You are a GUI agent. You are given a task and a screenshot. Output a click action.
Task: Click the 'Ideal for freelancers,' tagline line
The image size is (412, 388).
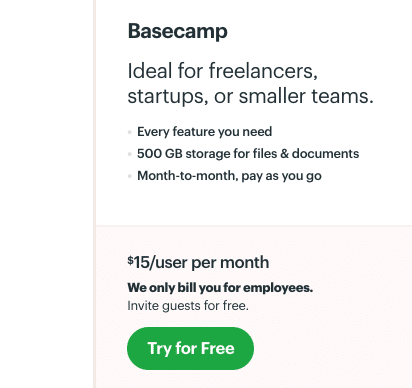pos(223,71)
